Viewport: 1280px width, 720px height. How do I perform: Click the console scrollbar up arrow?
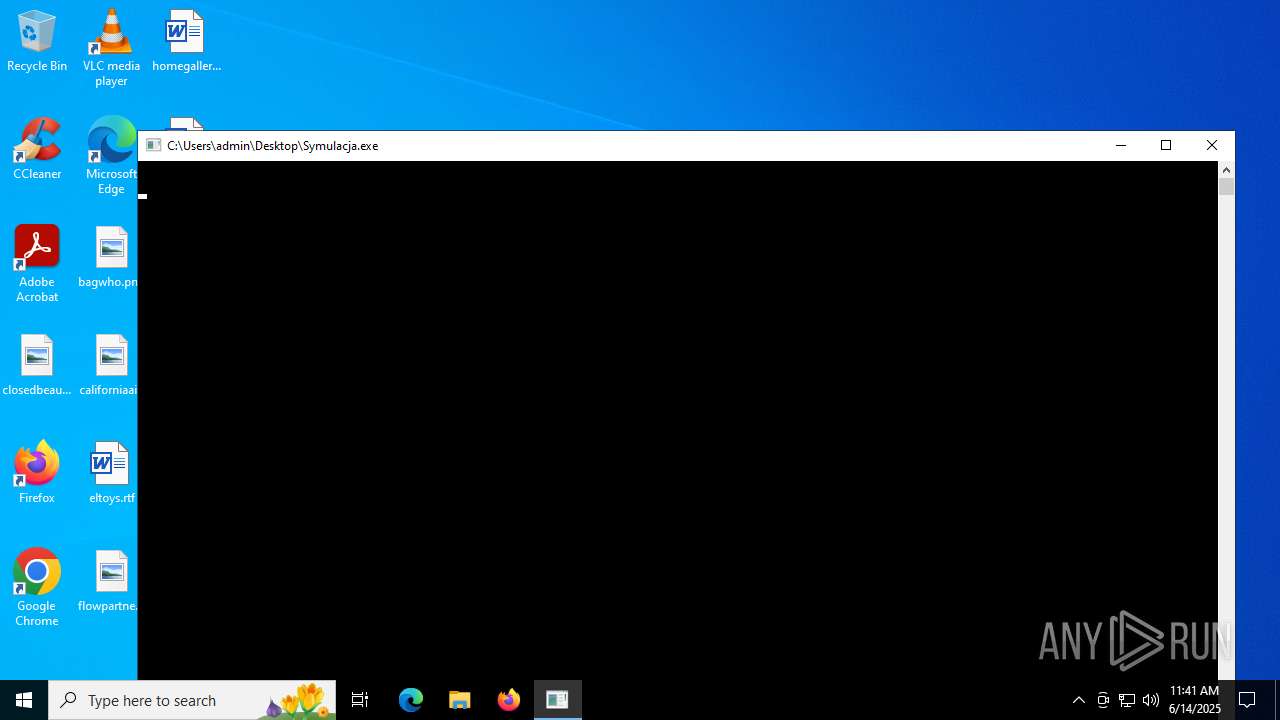tap(1226, 170)
